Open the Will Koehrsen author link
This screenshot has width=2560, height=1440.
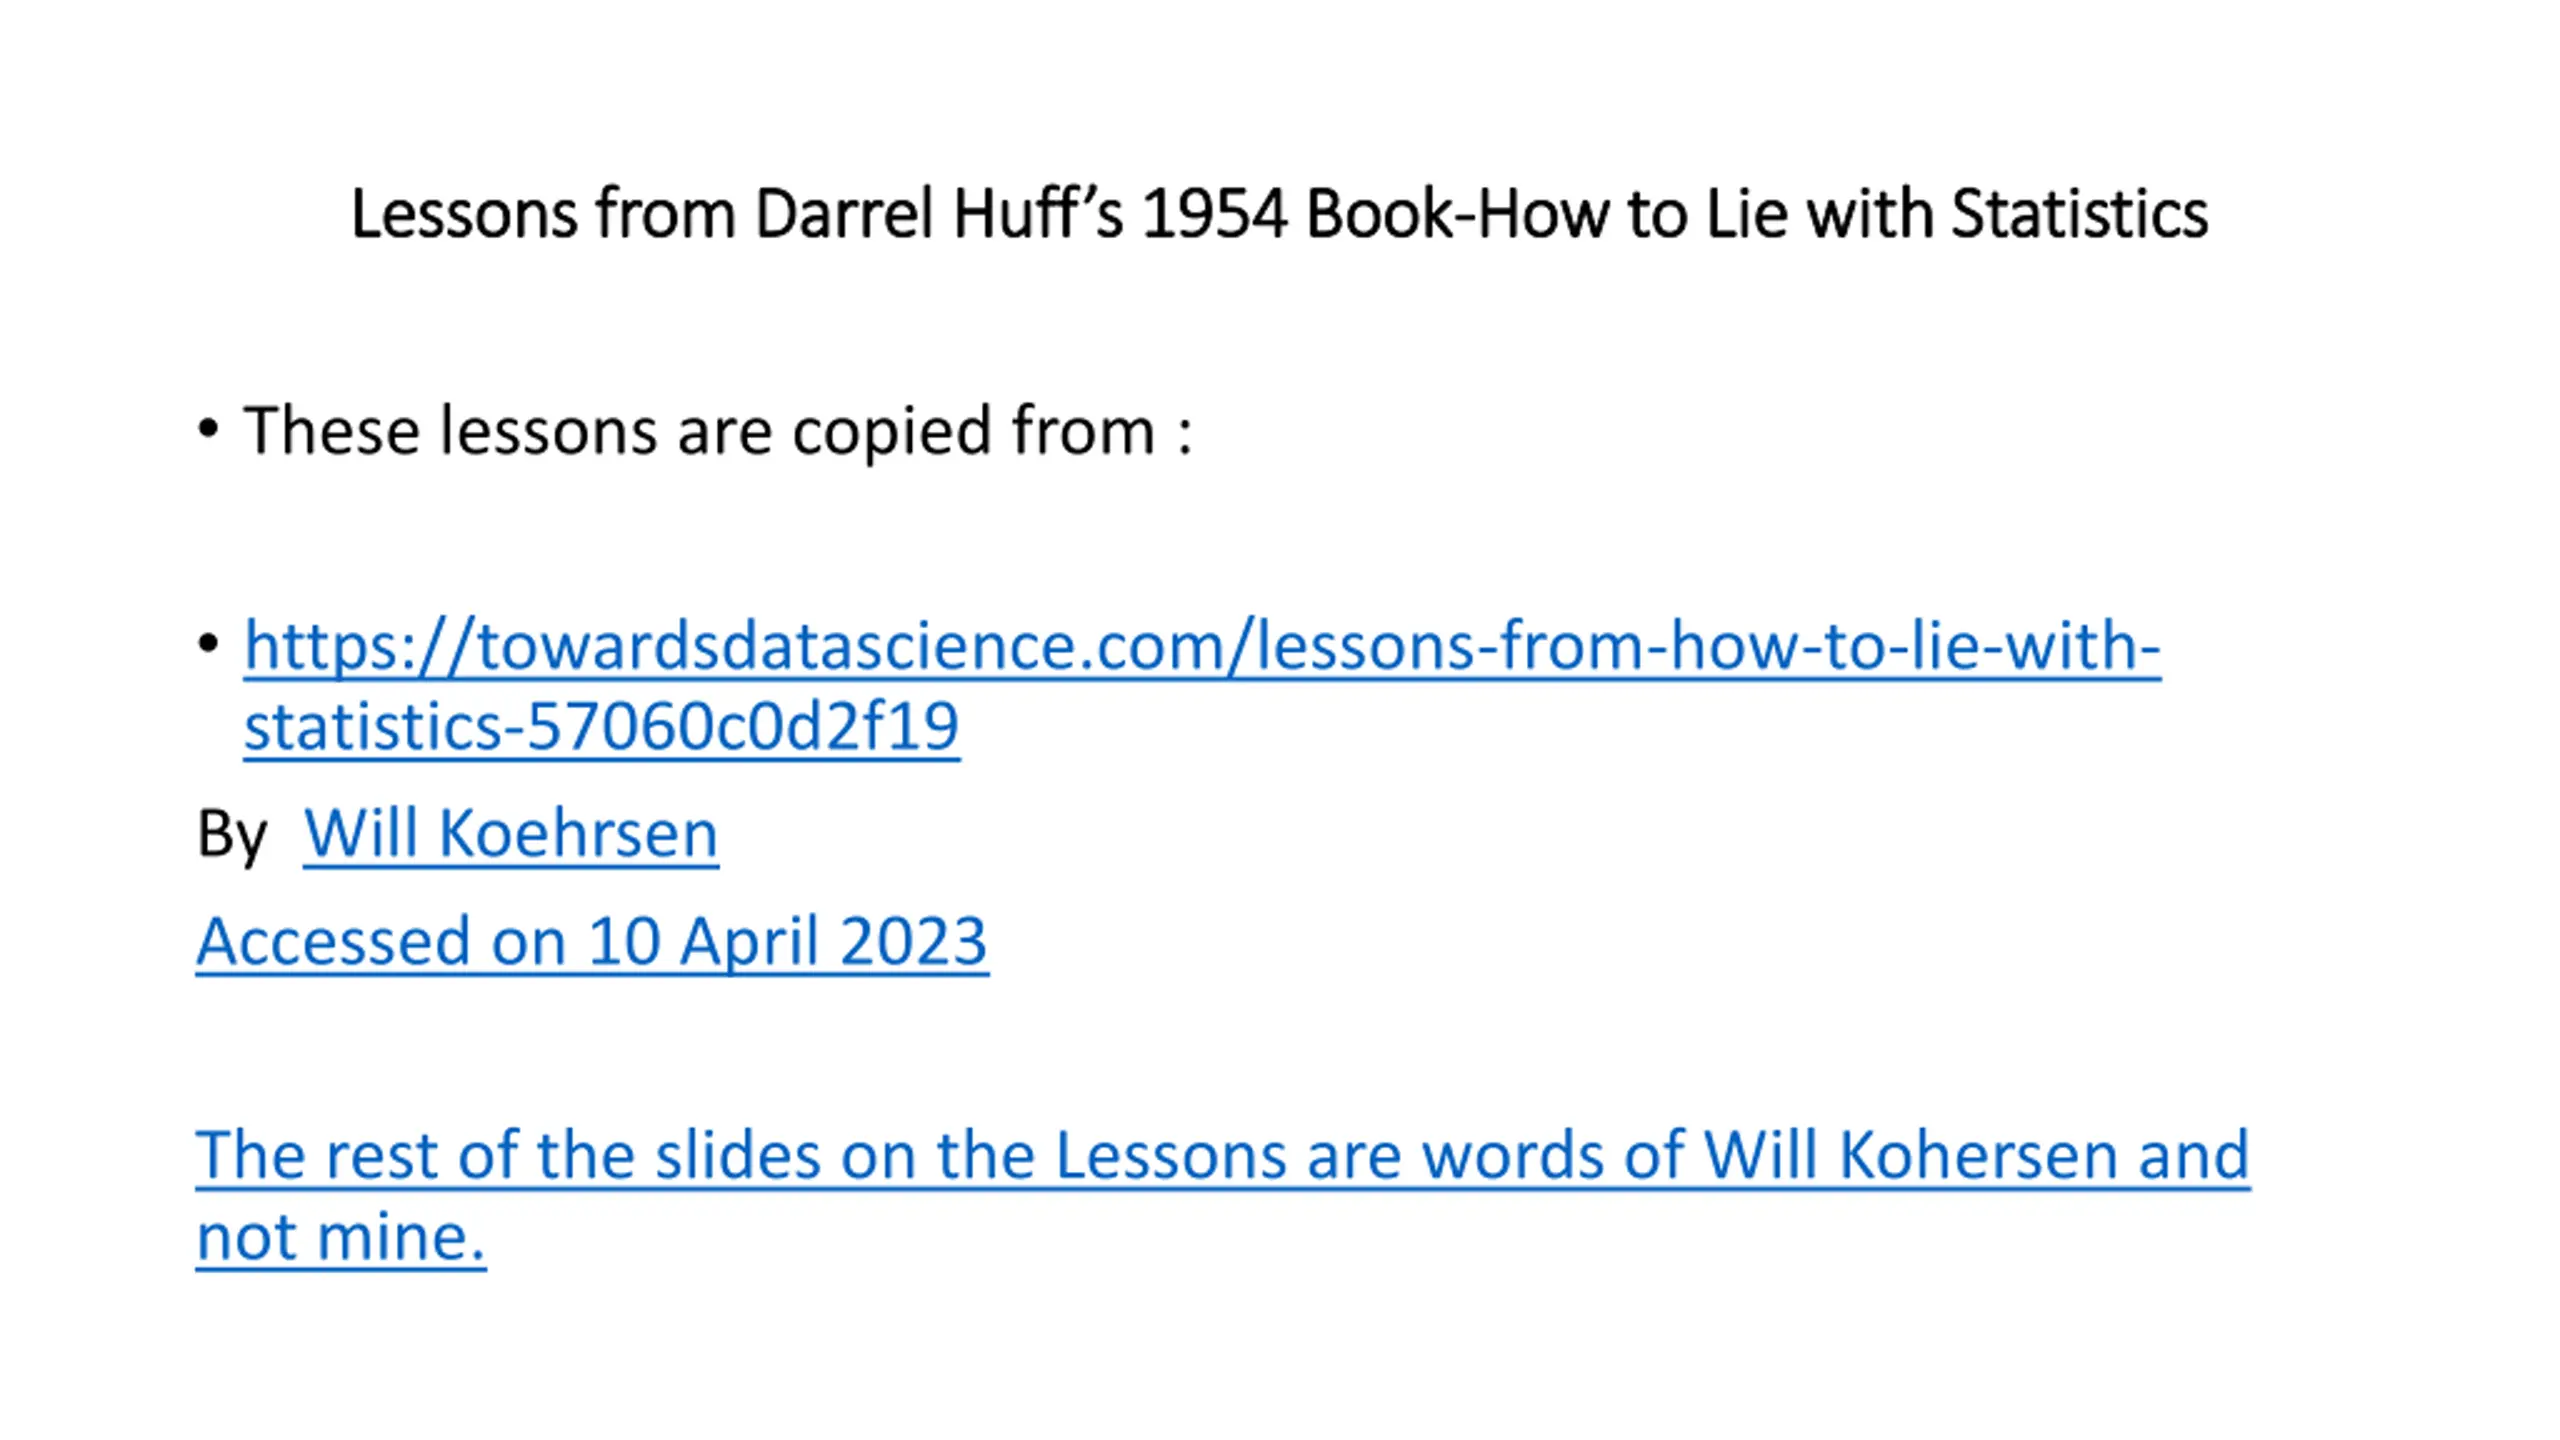[x=511, y=833]
